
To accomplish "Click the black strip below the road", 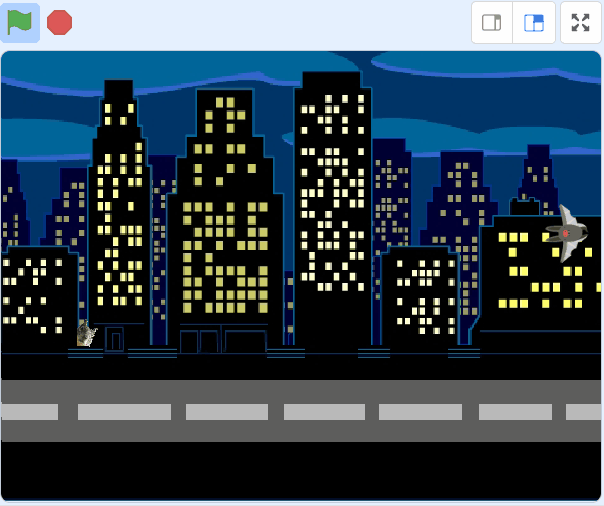I will 300,470.
